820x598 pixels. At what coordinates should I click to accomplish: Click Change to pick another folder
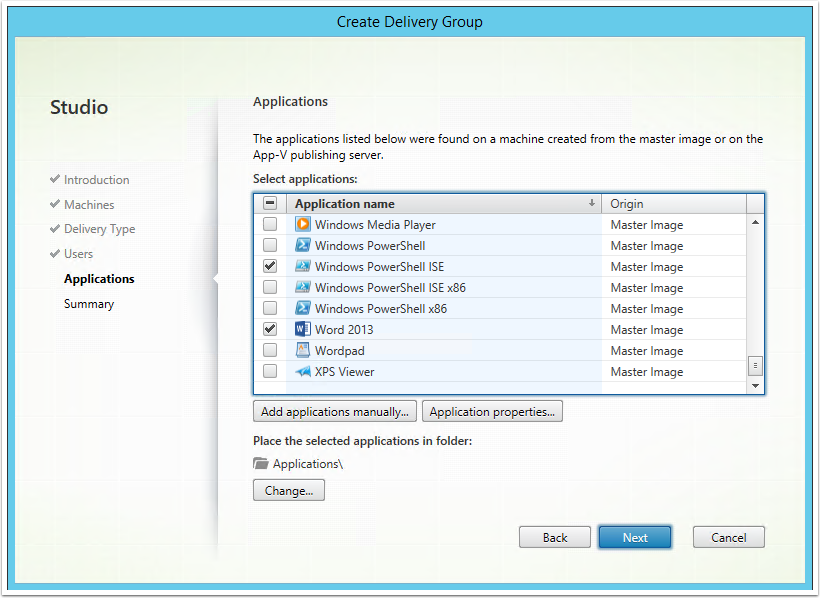pos(289,490)
